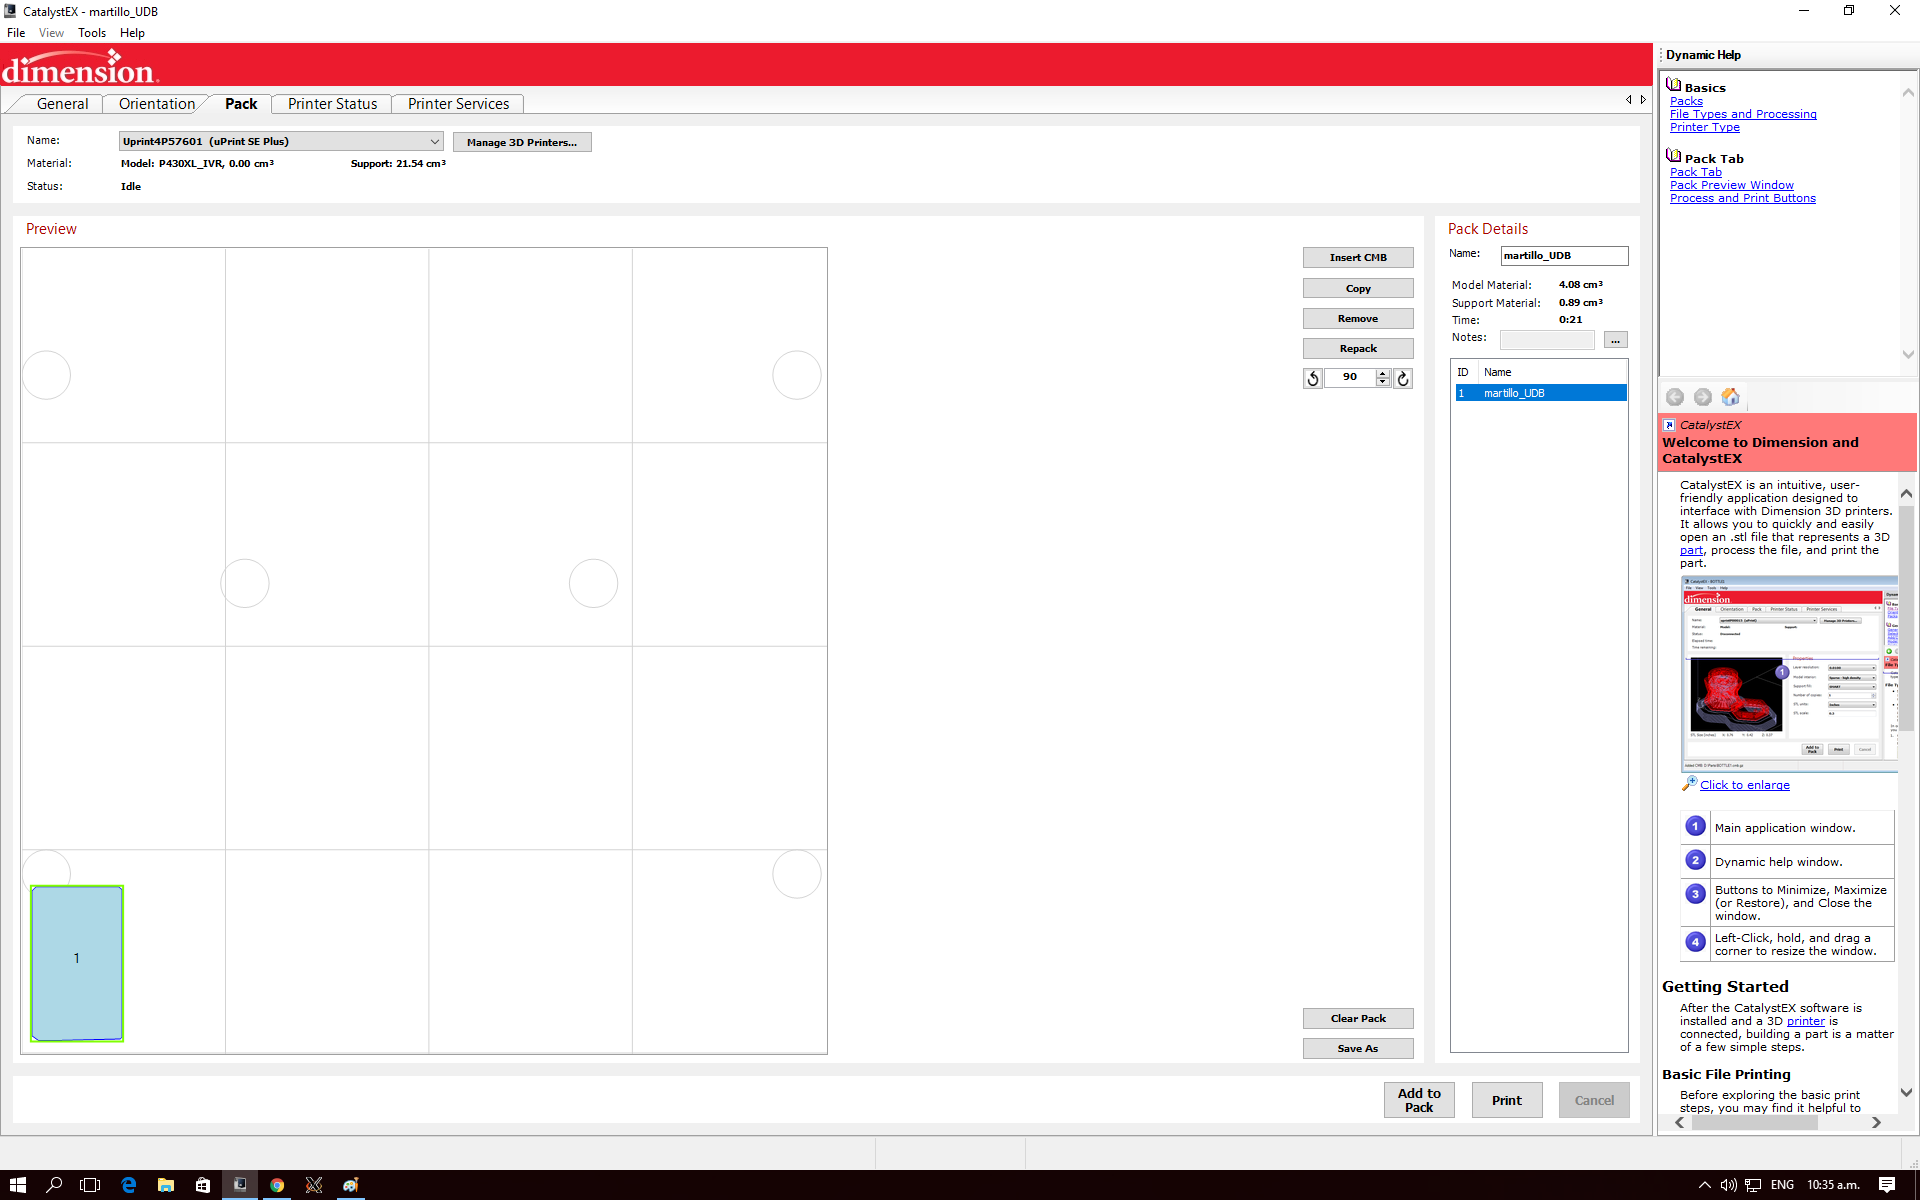Open Process and Print Buttons help link
Image resolution: width=1920 pixels, height=1200 pixels.
point(1743,198)
